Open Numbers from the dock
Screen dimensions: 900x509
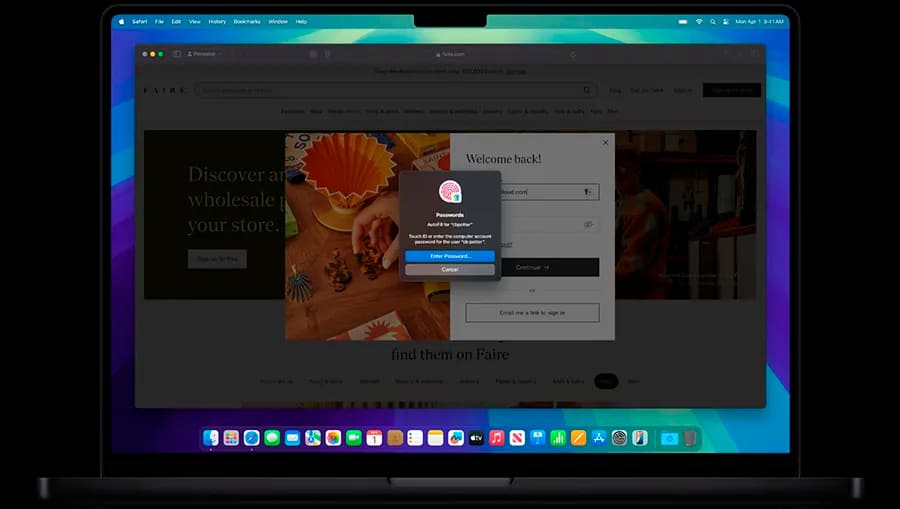[x=558, y=438]
